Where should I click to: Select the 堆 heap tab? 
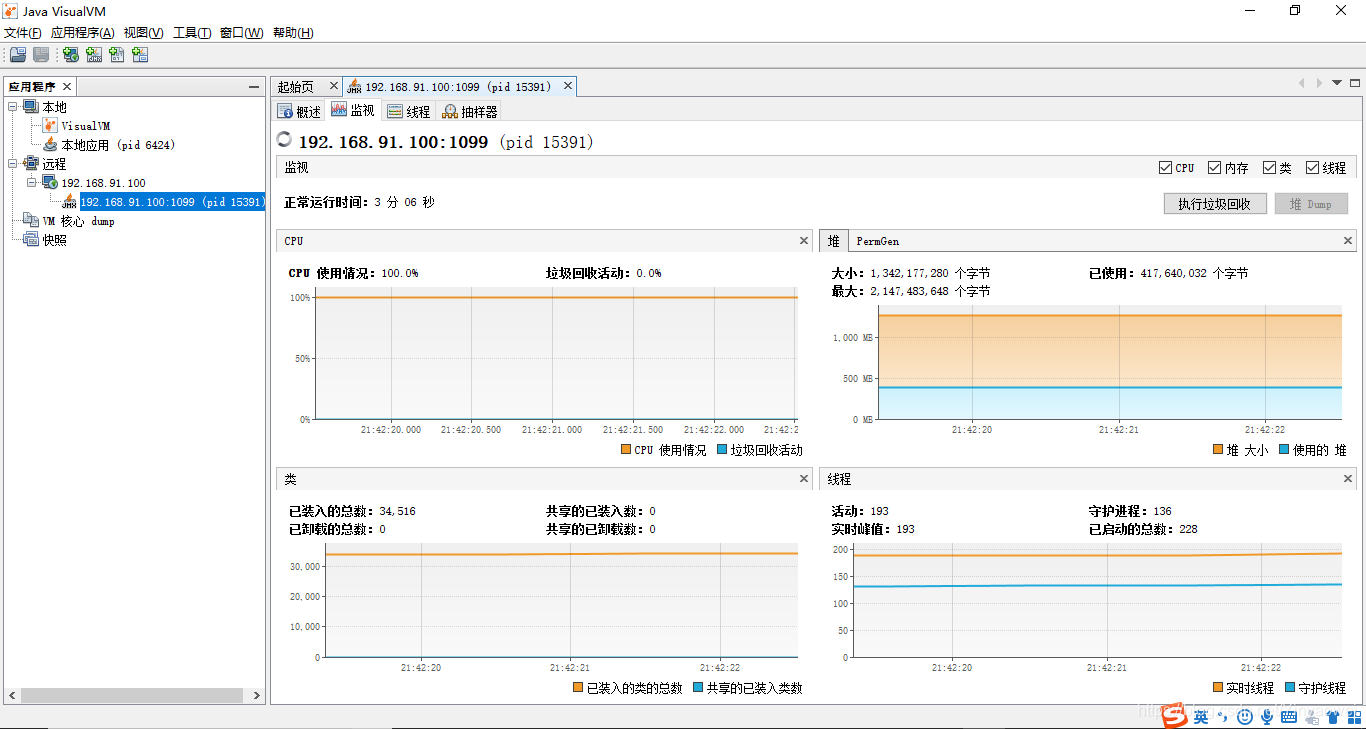833,241
